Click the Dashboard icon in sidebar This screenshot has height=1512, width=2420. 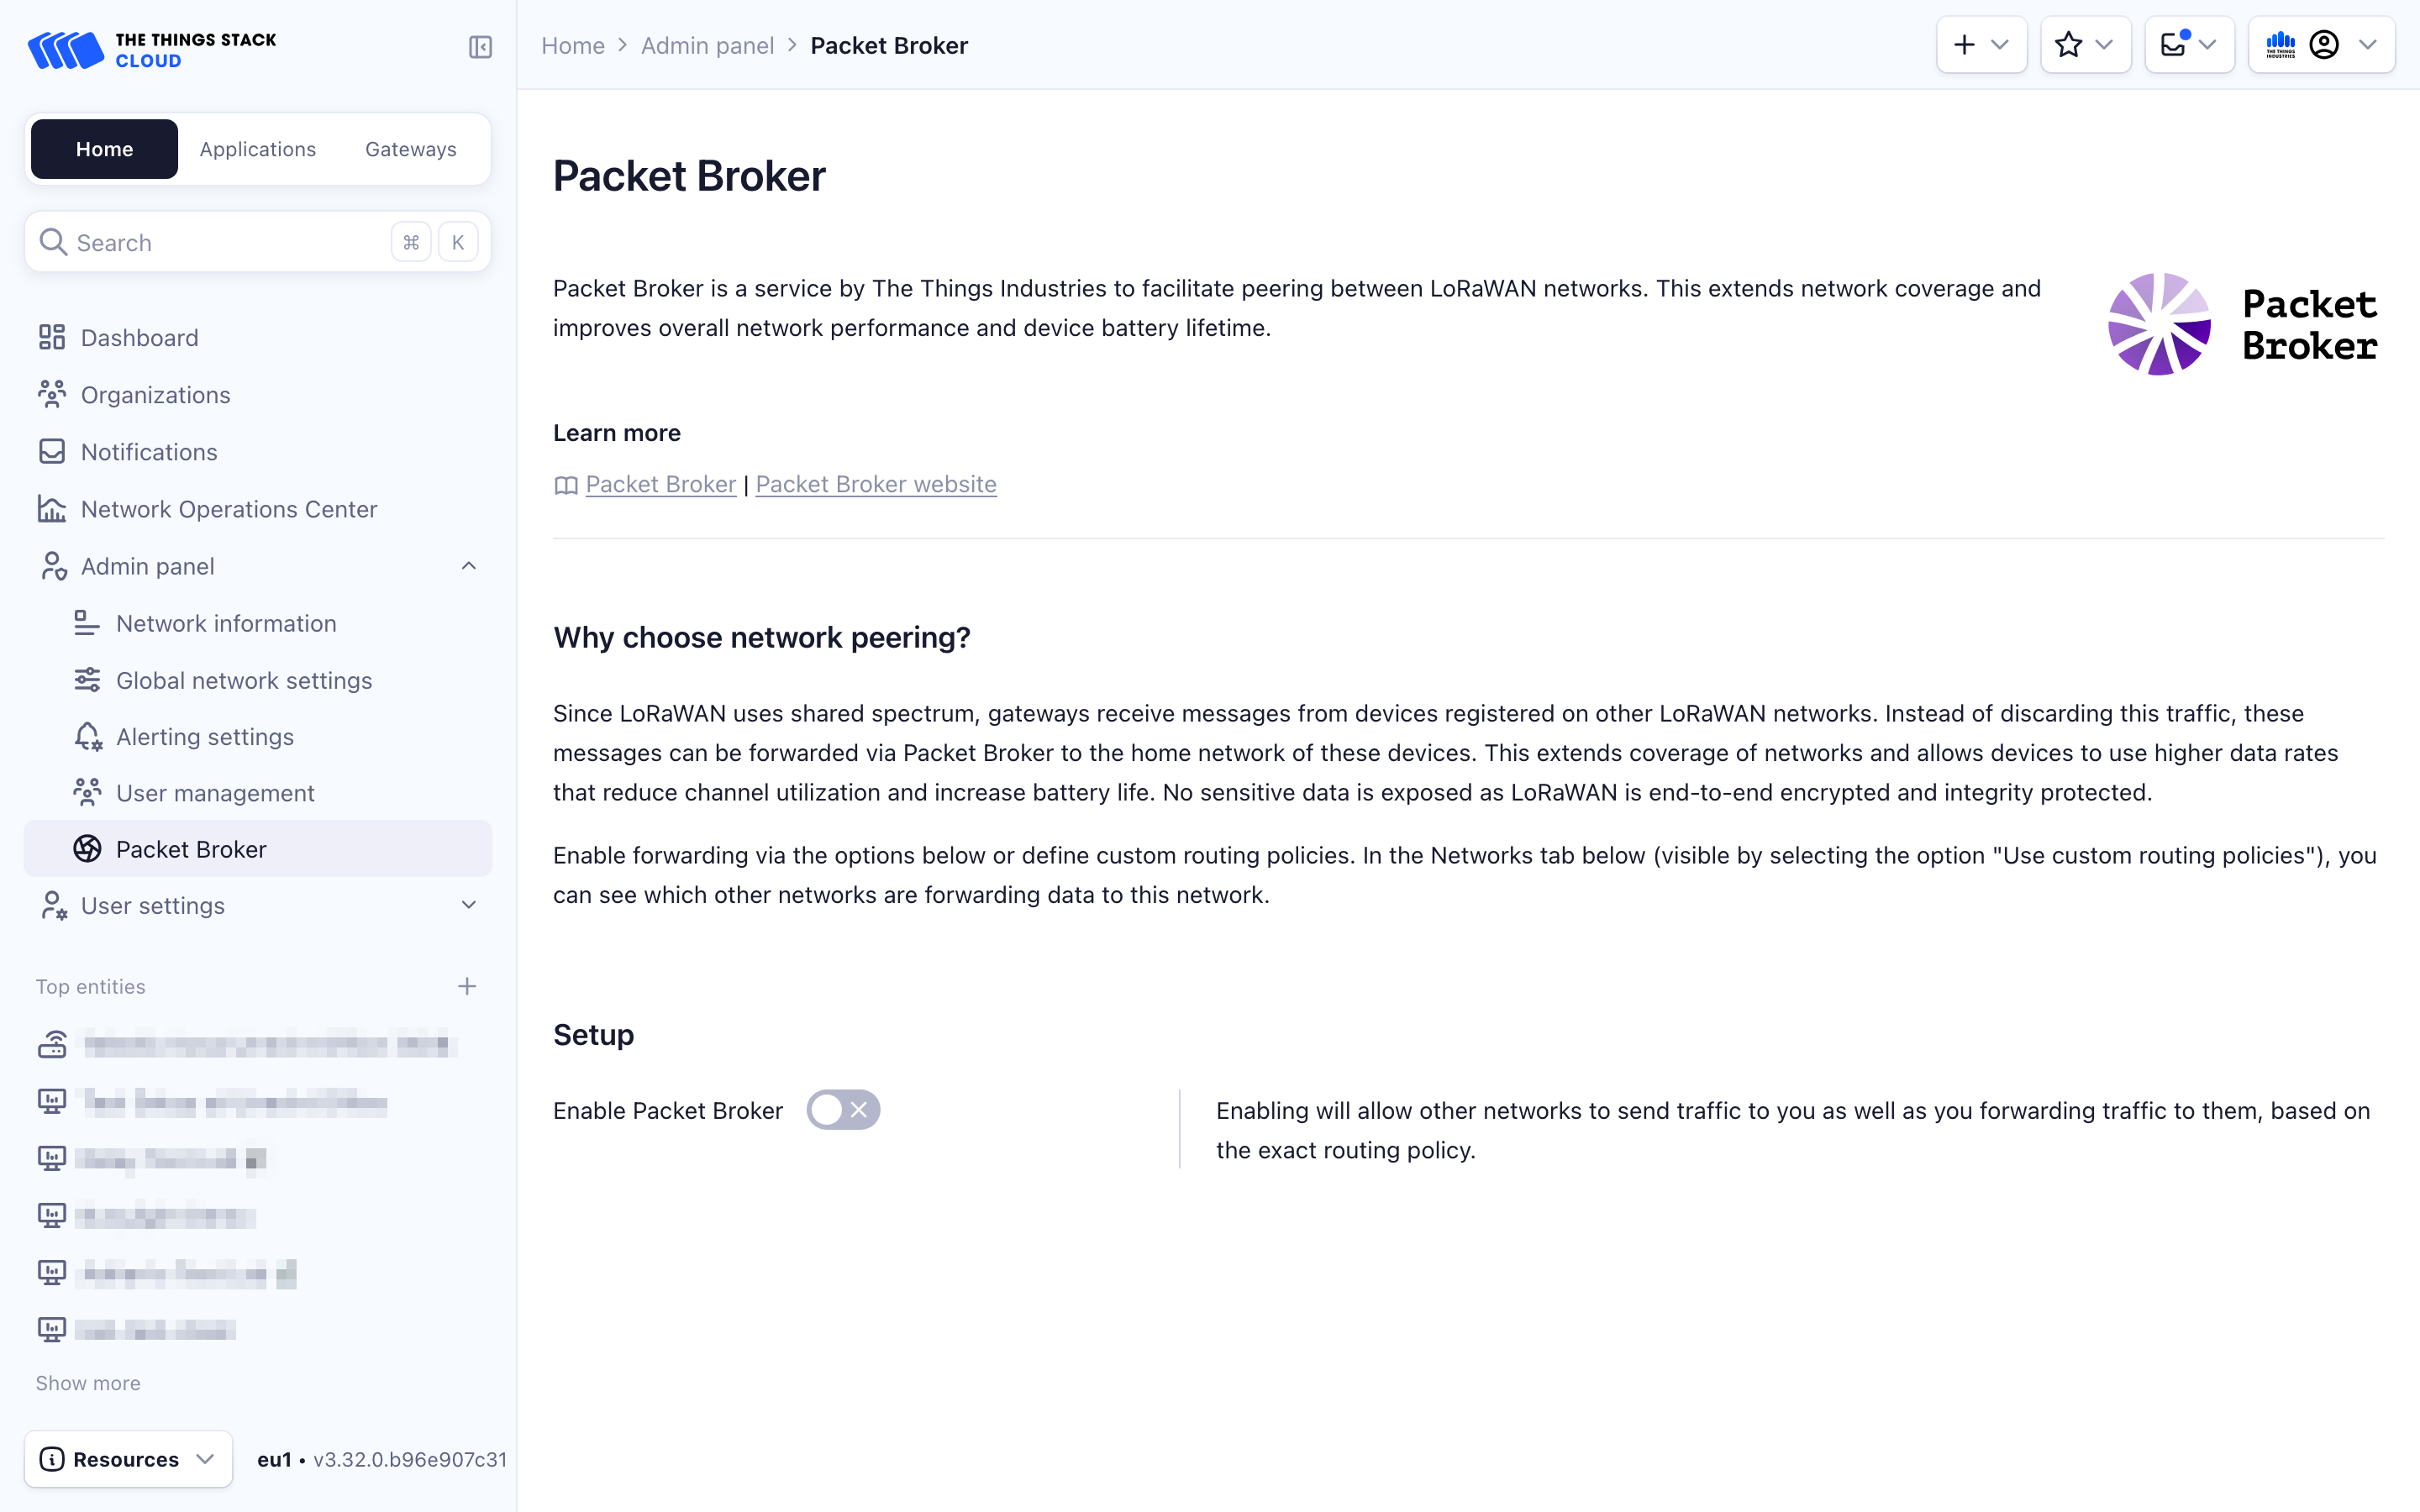click(x=52, y=336)
